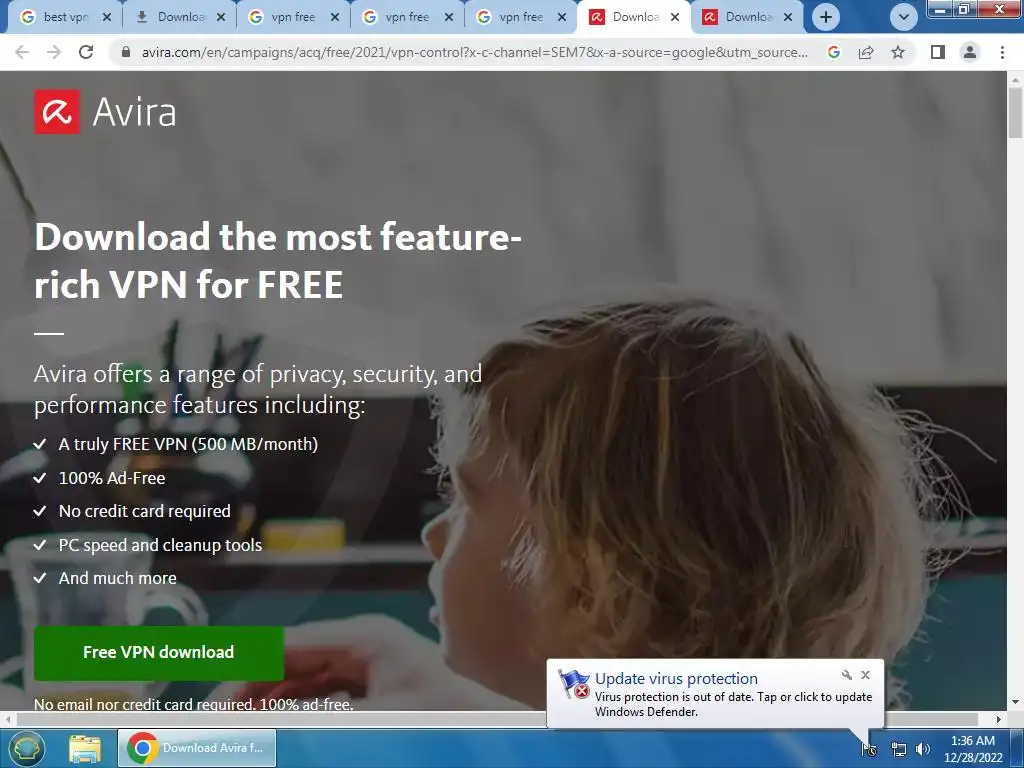Click 'A truly FREE VPN (500 MB/month)' text
Image resolution: width=1024 pixels, height=768 pixels.
pyautogui.click(x=188, y=444)
